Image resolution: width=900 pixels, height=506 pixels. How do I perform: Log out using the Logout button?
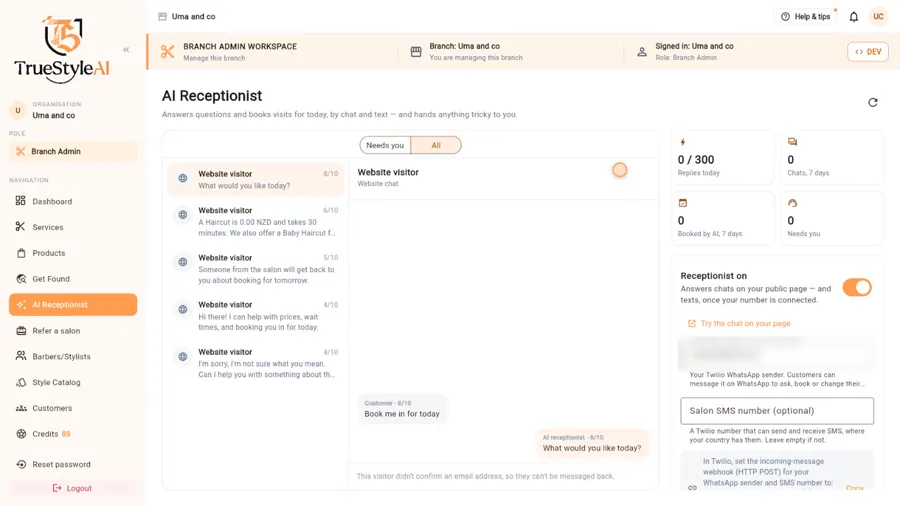pos(73,488)
